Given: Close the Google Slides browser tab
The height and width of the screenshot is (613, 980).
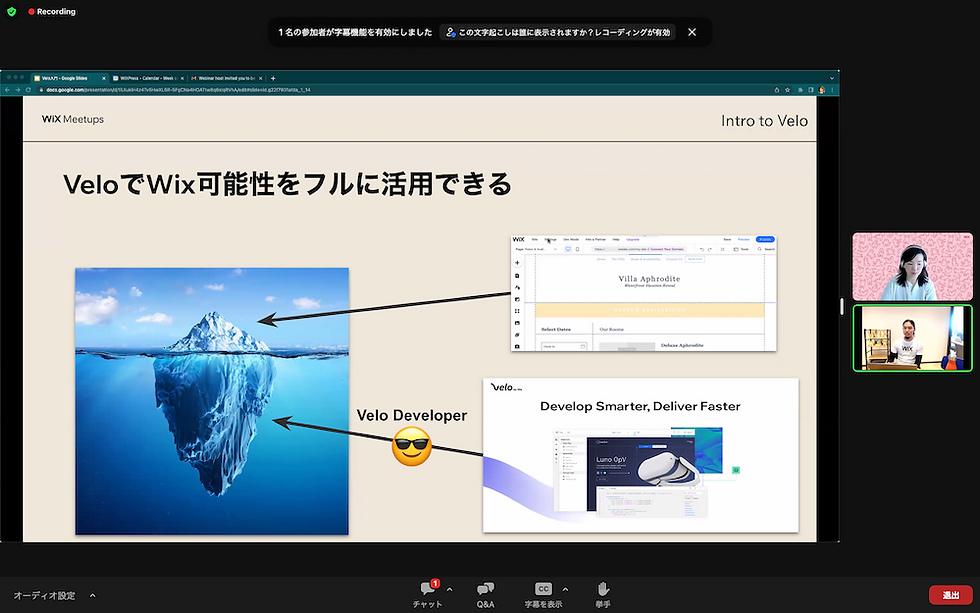Looking at the screenshot, I should (x=104, y=78).
